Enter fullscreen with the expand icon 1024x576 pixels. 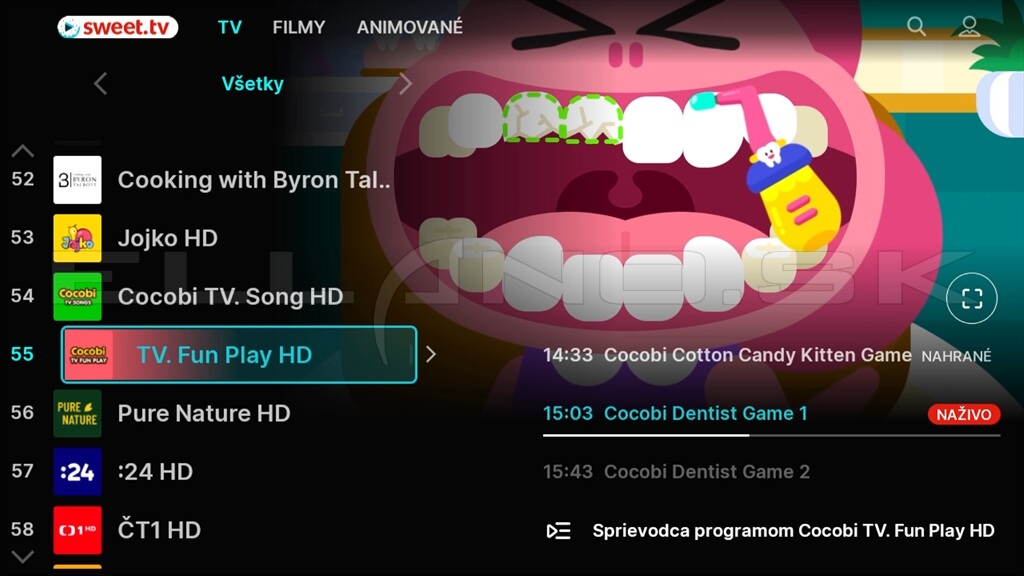point(972,298)
